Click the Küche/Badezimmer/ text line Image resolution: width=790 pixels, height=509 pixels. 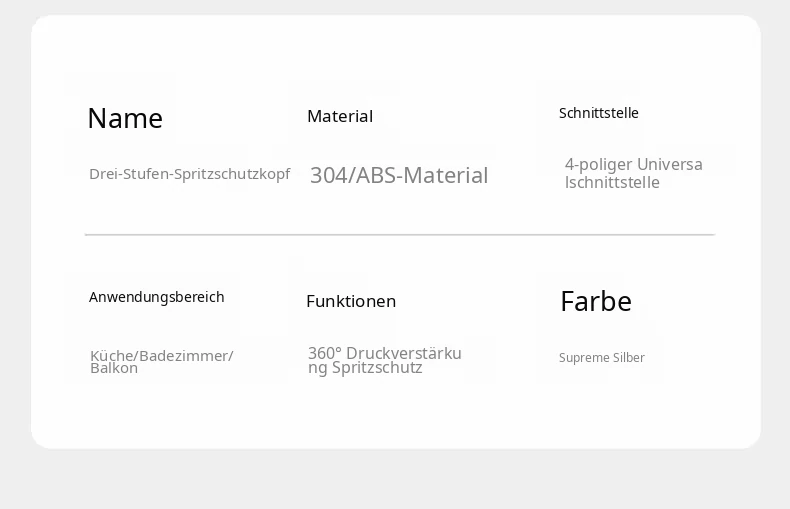(162, 356)
